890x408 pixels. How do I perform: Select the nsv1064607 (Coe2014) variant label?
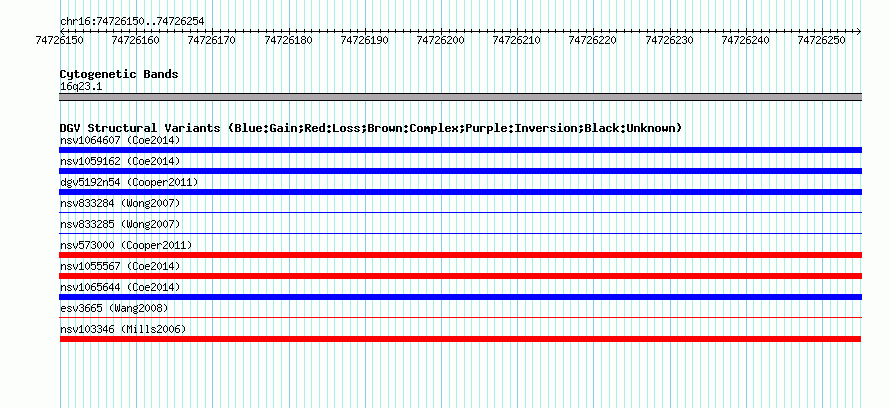(x=120, y=140)
